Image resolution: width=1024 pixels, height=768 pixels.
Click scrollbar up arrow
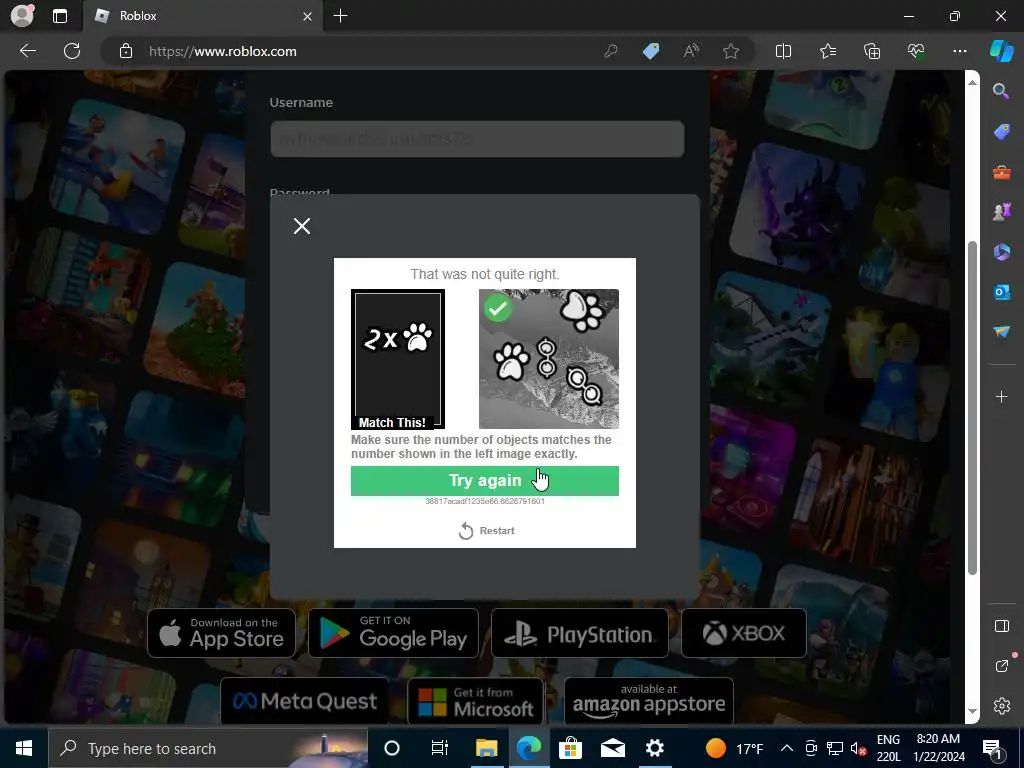(x=972, y=82)
